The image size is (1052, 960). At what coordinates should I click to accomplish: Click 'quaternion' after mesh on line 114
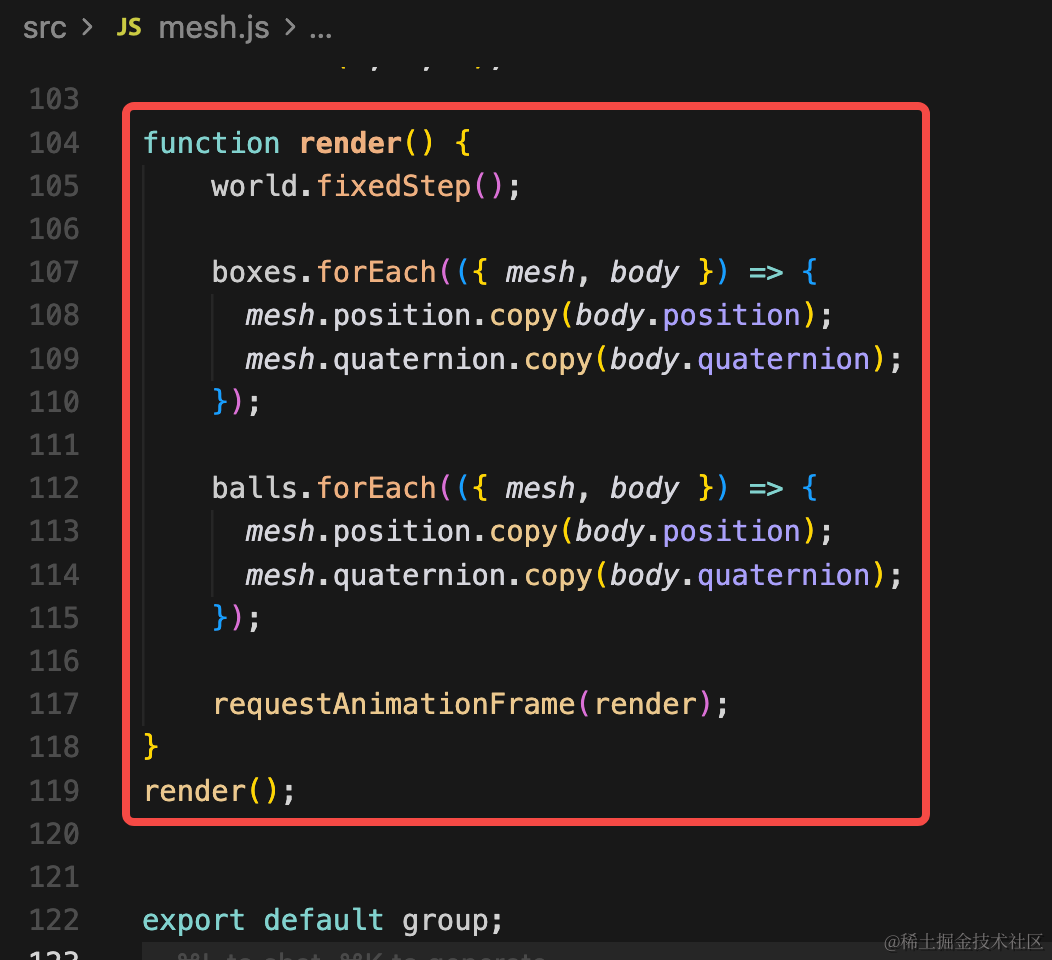pos(419,576)
